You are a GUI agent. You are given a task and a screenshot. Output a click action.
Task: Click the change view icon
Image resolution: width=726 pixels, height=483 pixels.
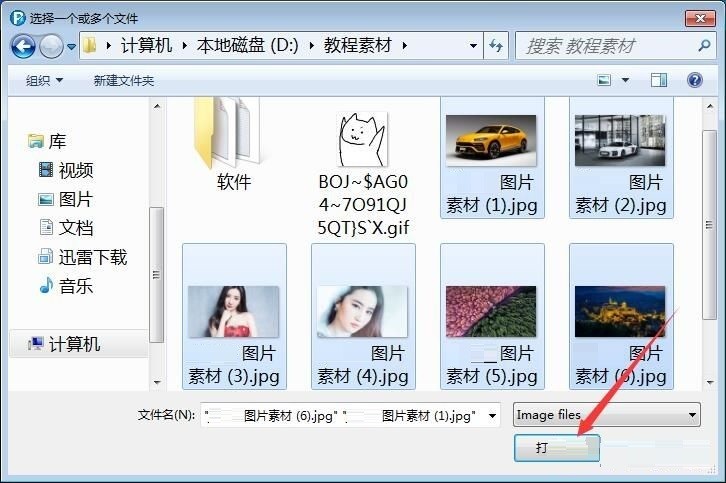click(604, 81)
